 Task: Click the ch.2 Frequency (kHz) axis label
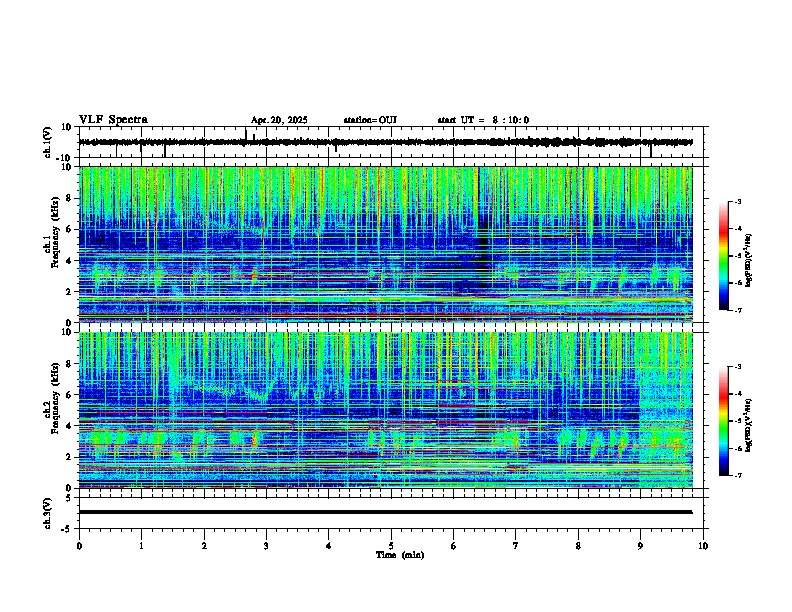point(52,398)
